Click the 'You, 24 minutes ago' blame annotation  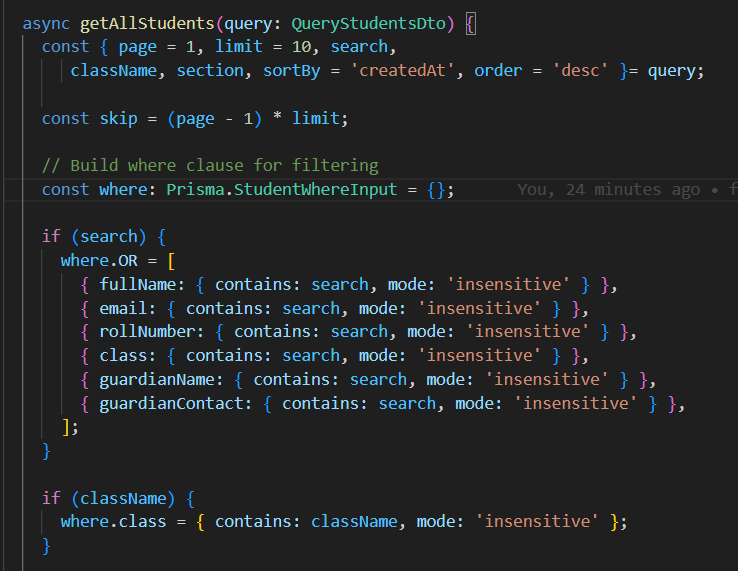click(608, 190)
